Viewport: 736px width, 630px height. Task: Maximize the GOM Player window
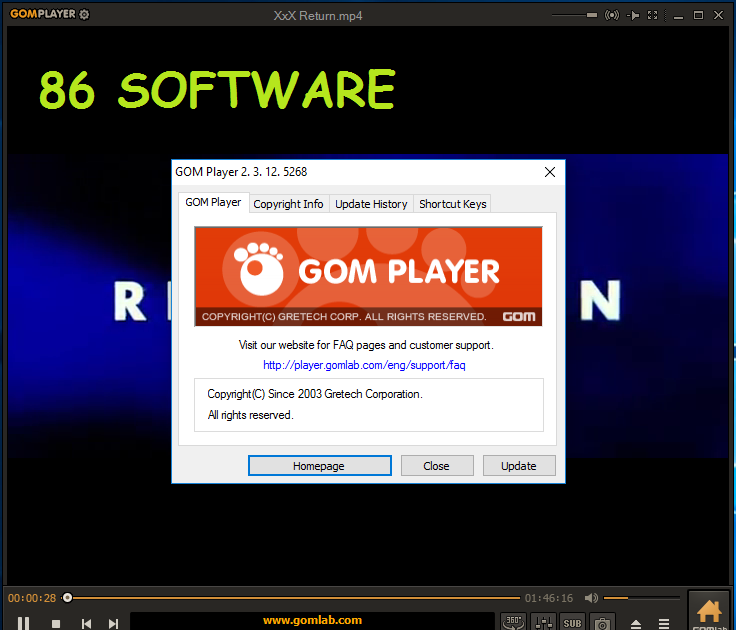pos(698,15)
